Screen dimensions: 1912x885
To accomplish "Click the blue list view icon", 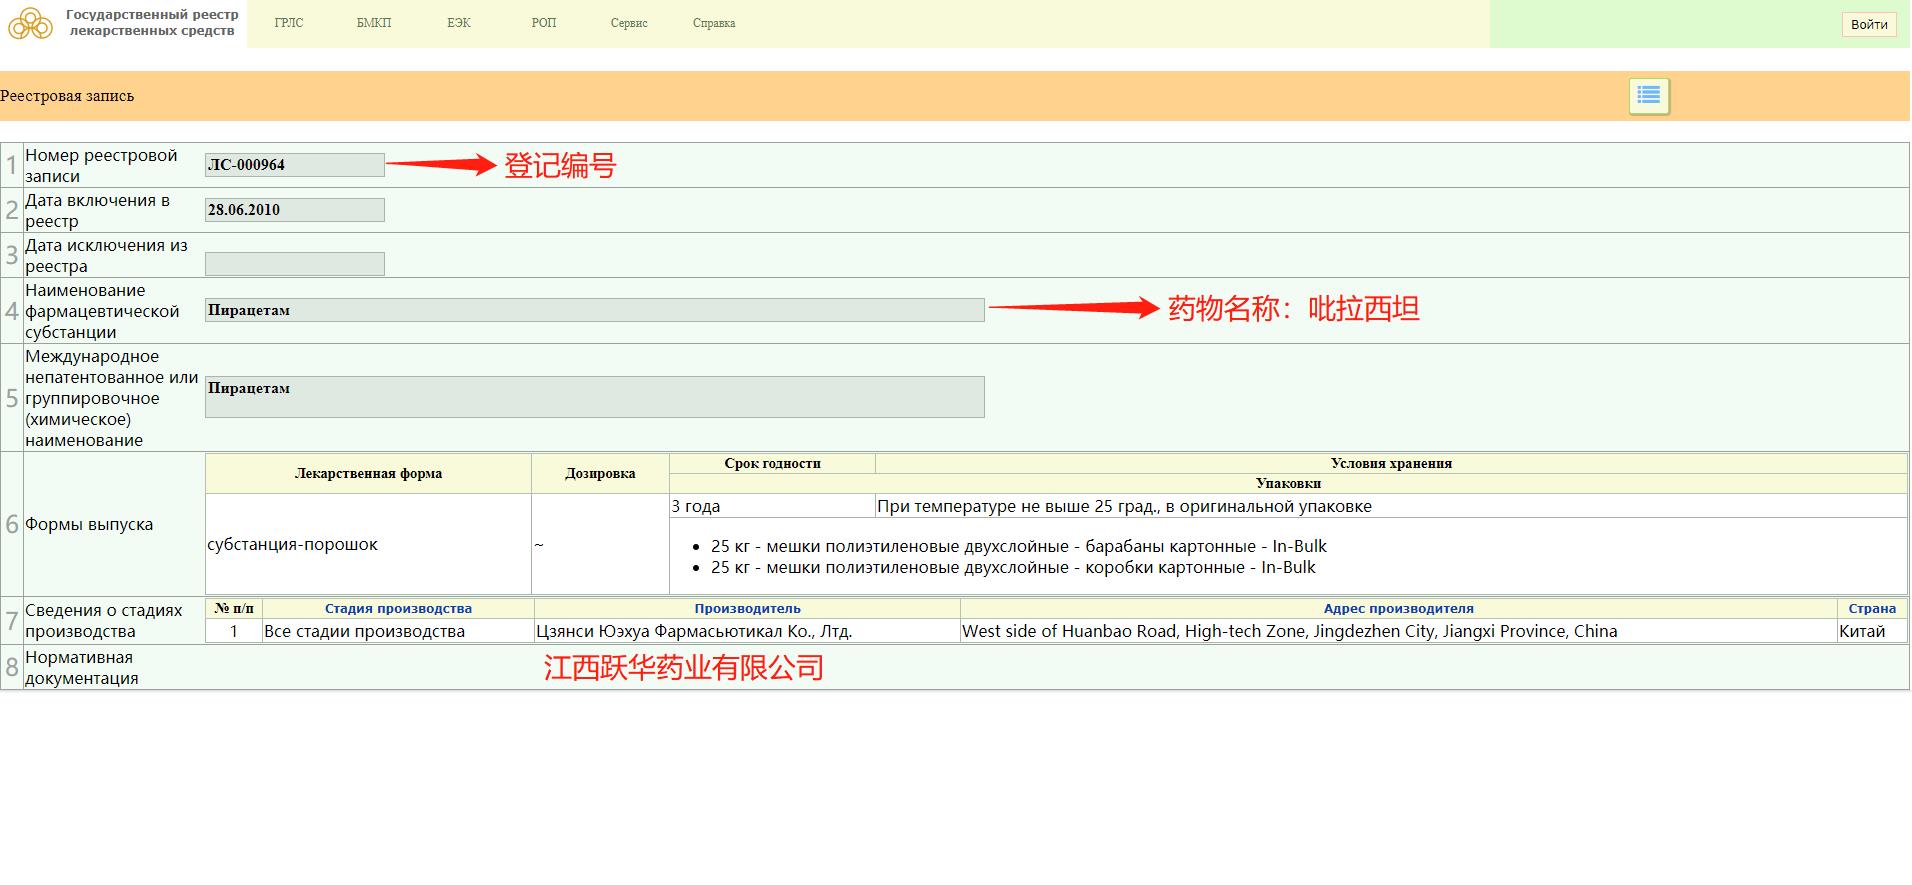I will pos(1648,96).
